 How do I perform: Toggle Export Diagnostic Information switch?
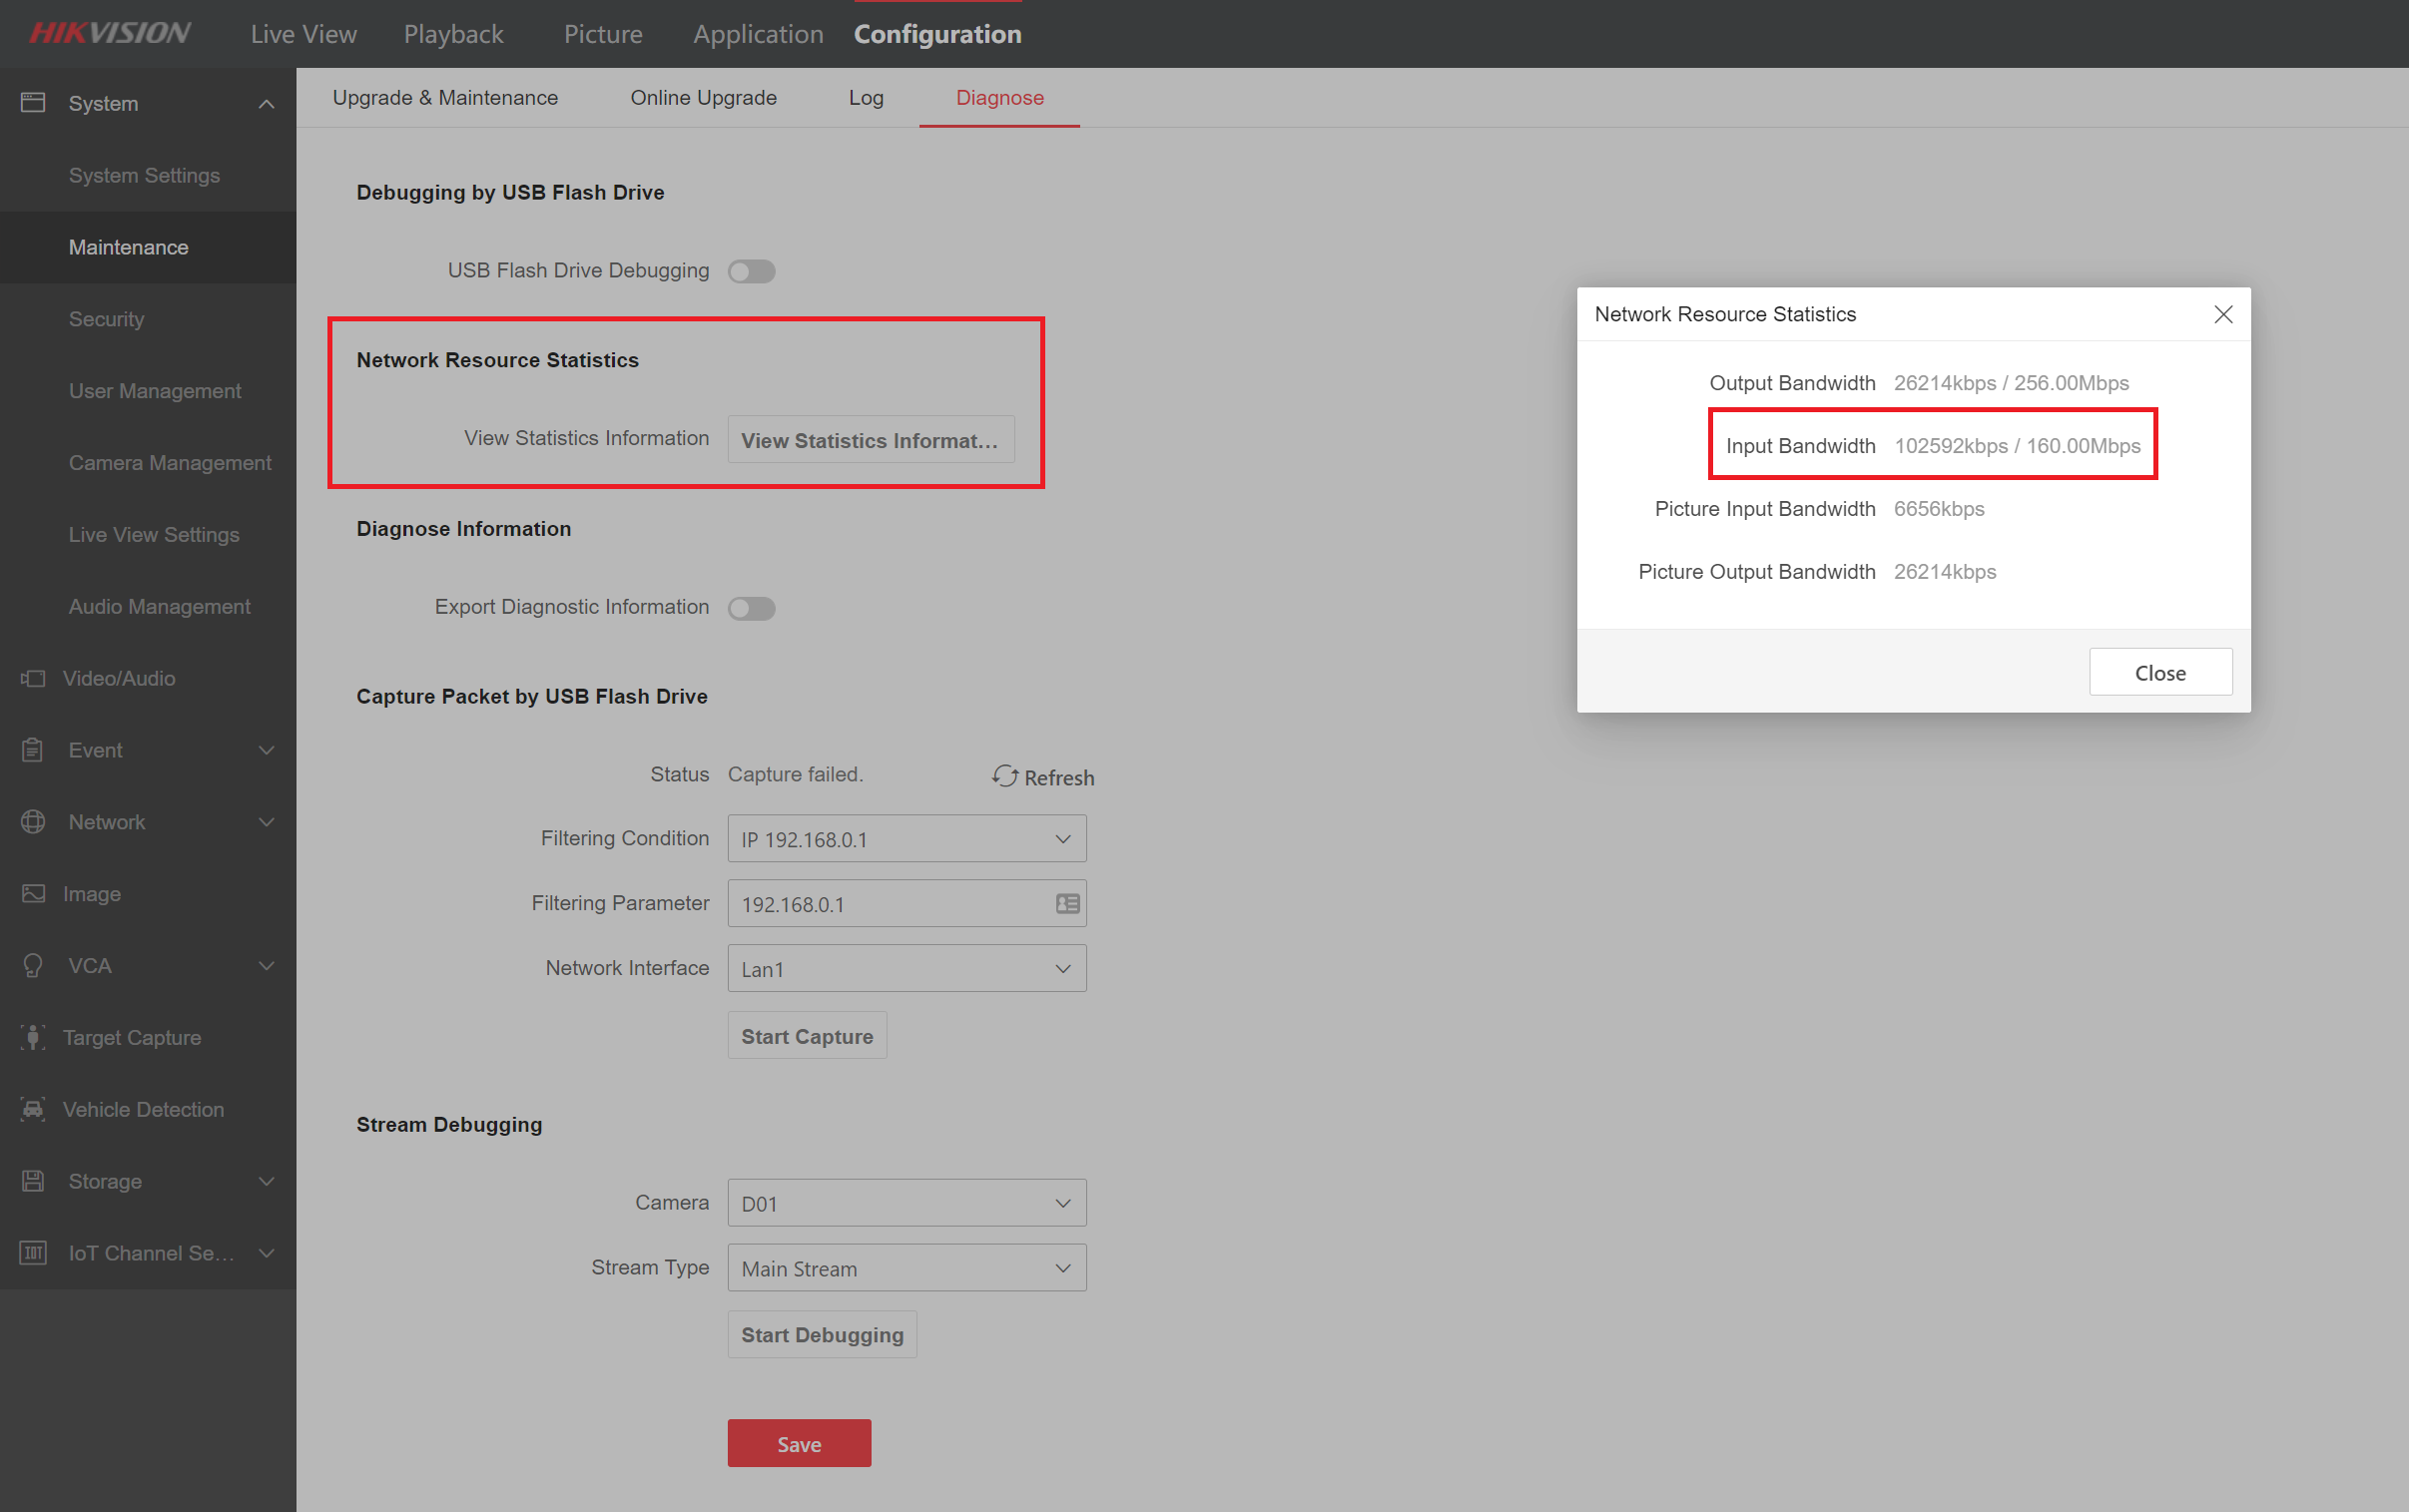point(752,608)
